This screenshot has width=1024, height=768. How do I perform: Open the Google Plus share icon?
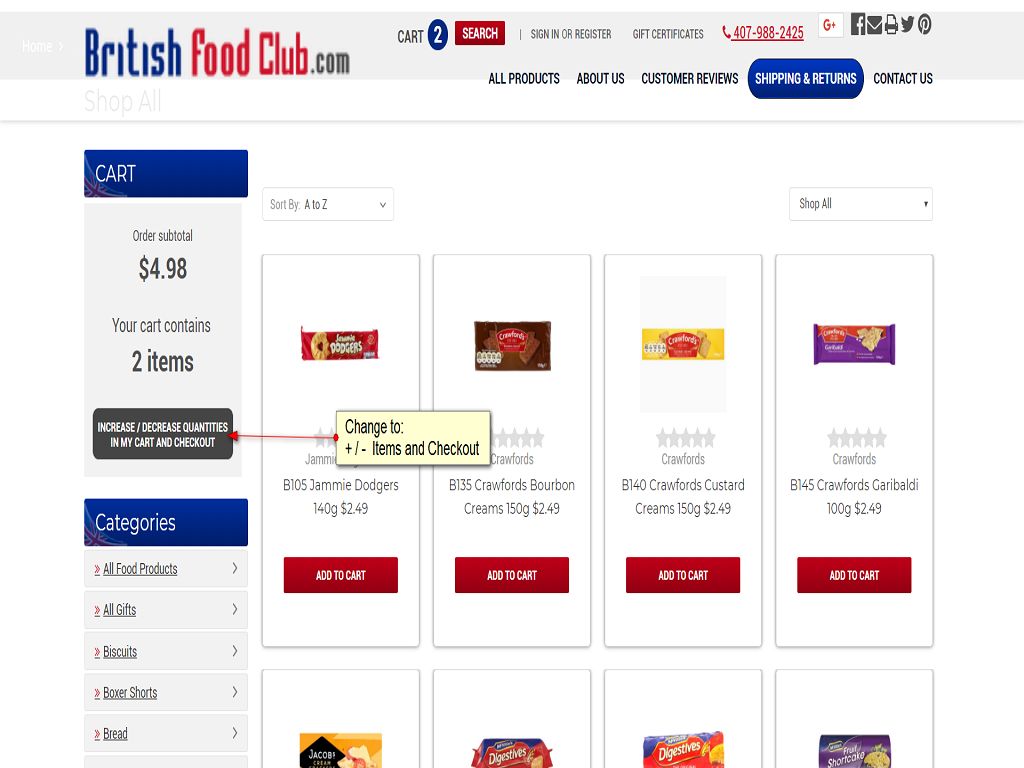tap(830, 25)
